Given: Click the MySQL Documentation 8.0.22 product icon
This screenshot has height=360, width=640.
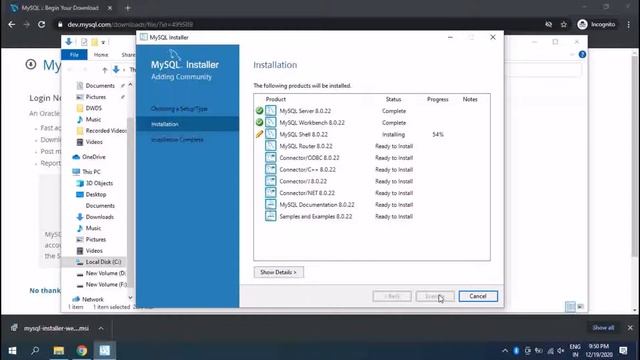Looking at the screenshot, I should coord(271,204).
